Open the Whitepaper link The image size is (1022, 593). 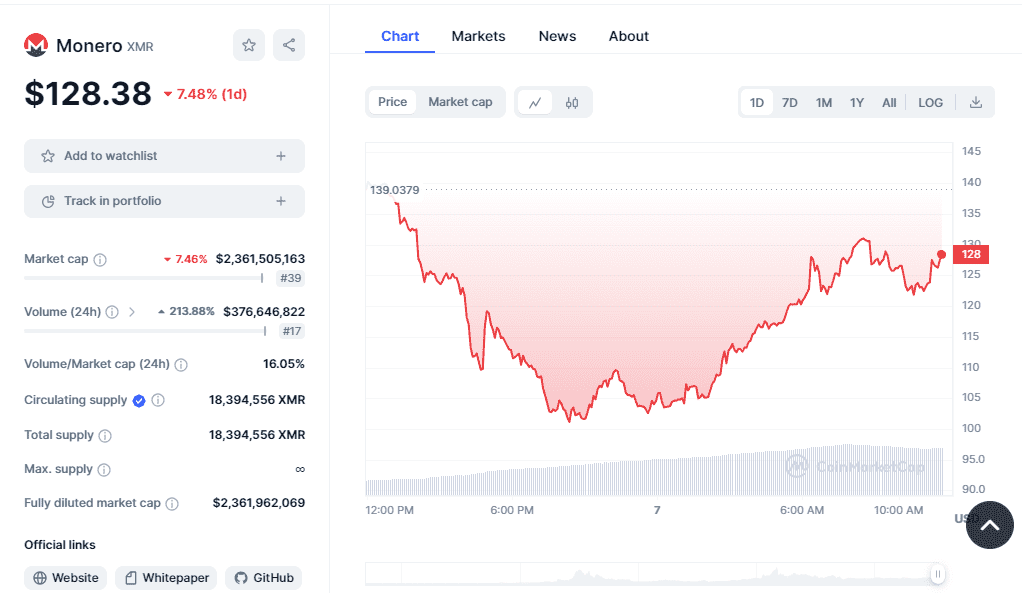(166, 578)
